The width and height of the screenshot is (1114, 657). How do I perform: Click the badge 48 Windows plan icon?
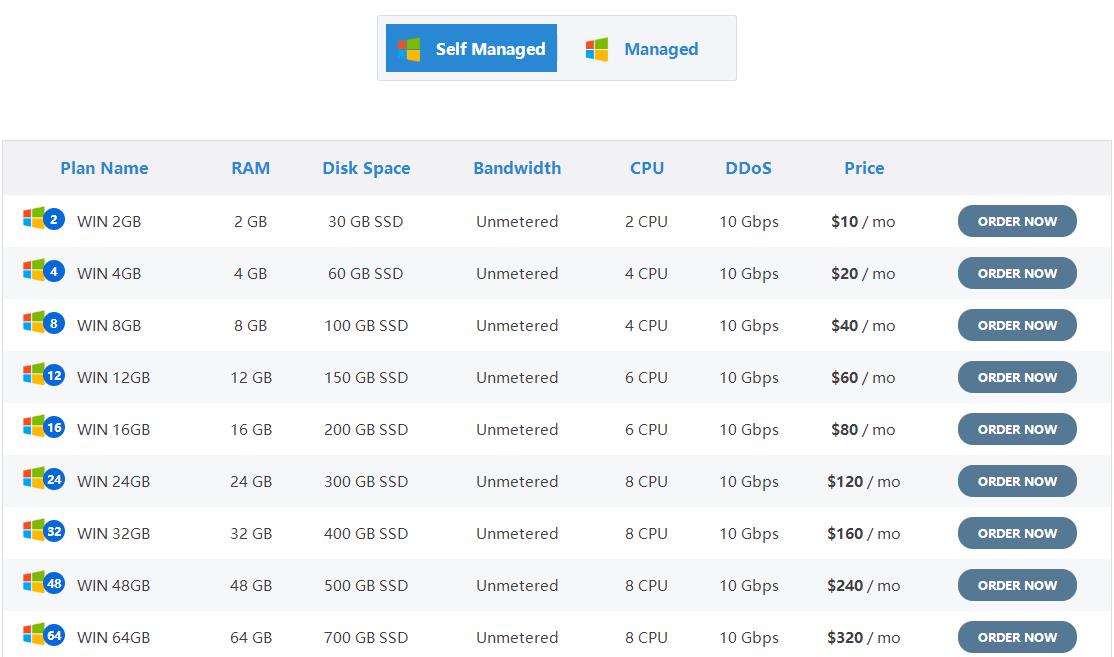click(41, 585)
